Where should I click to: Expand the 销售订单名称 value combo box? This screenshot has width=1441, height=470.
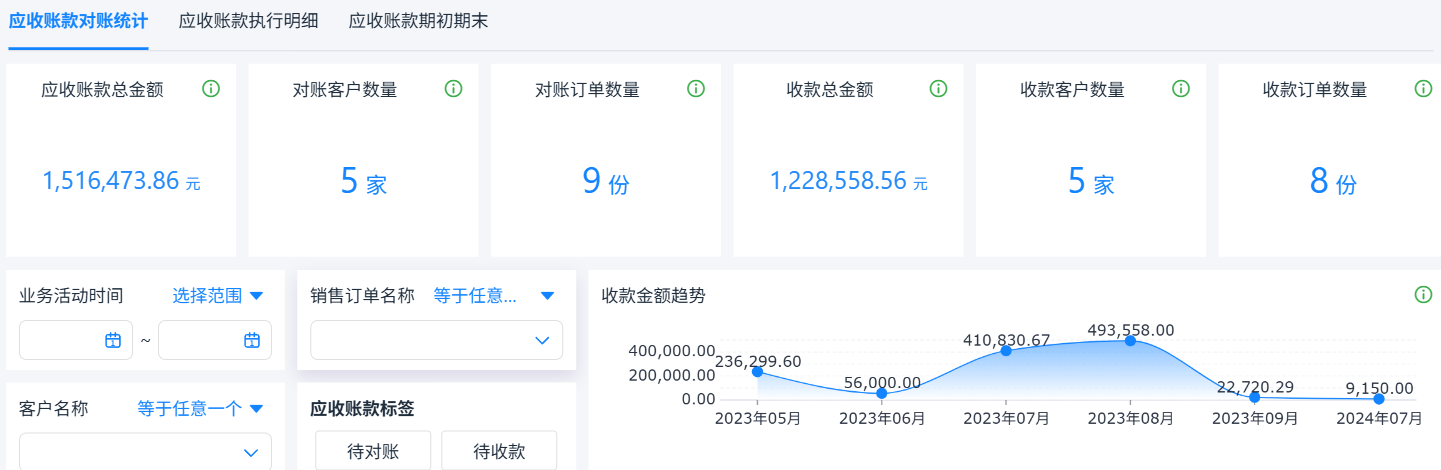437,340
